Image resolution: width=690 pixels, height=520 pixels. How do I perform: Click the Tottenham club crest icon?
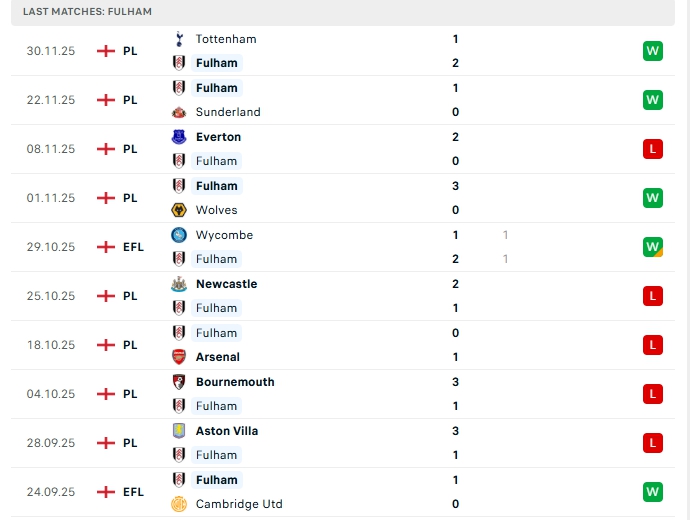click(x=179, y=39)
